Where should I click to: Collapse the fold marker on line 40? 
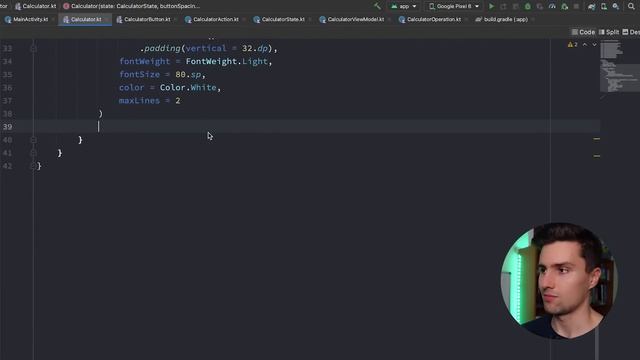coord(34,140)
